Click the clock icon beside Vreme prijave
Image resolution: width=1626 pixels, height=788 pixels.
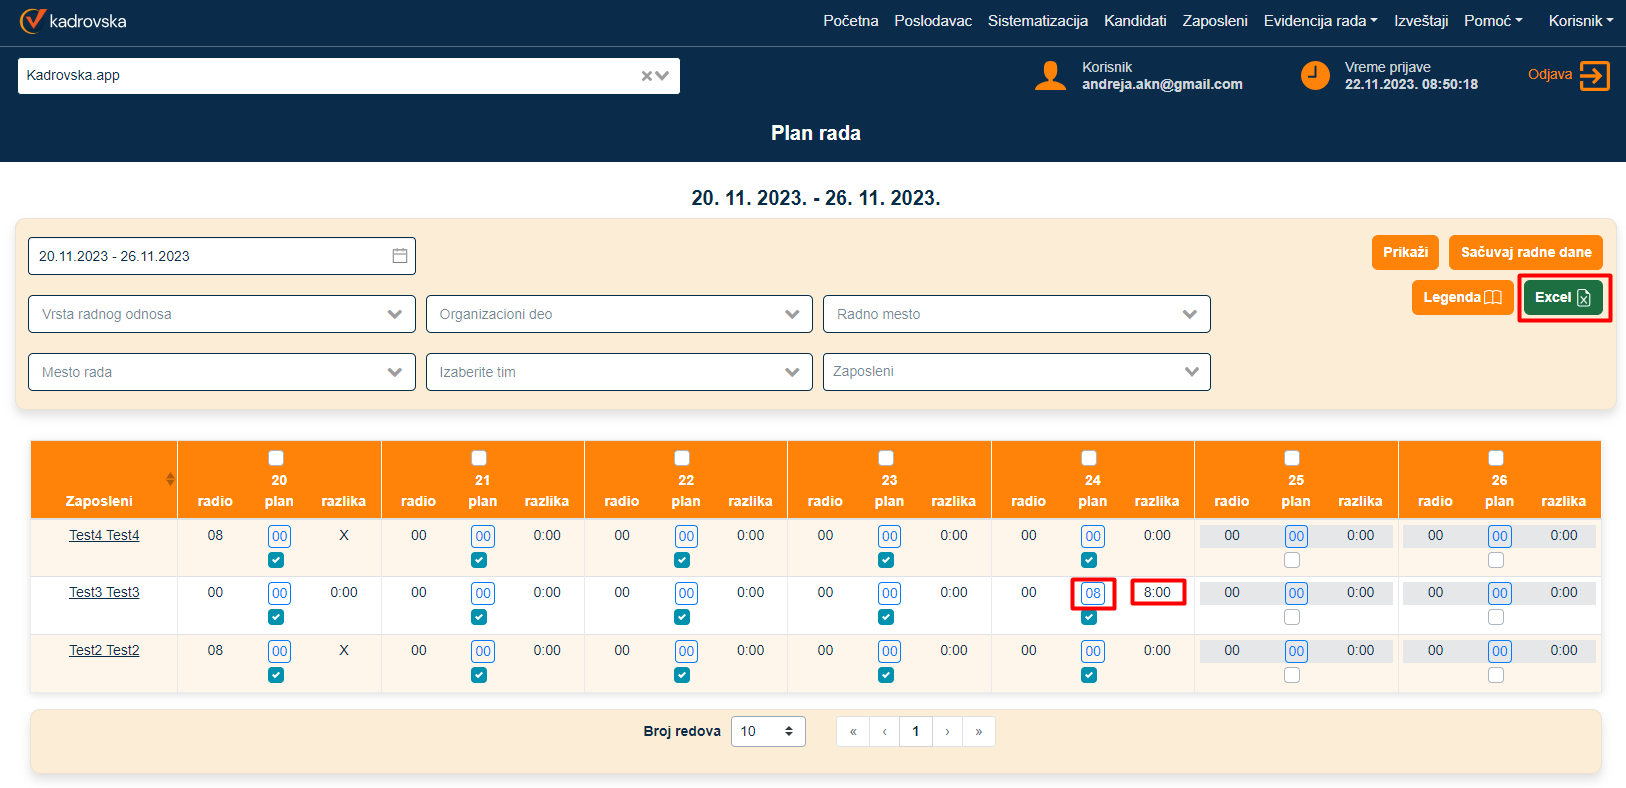1315,76
